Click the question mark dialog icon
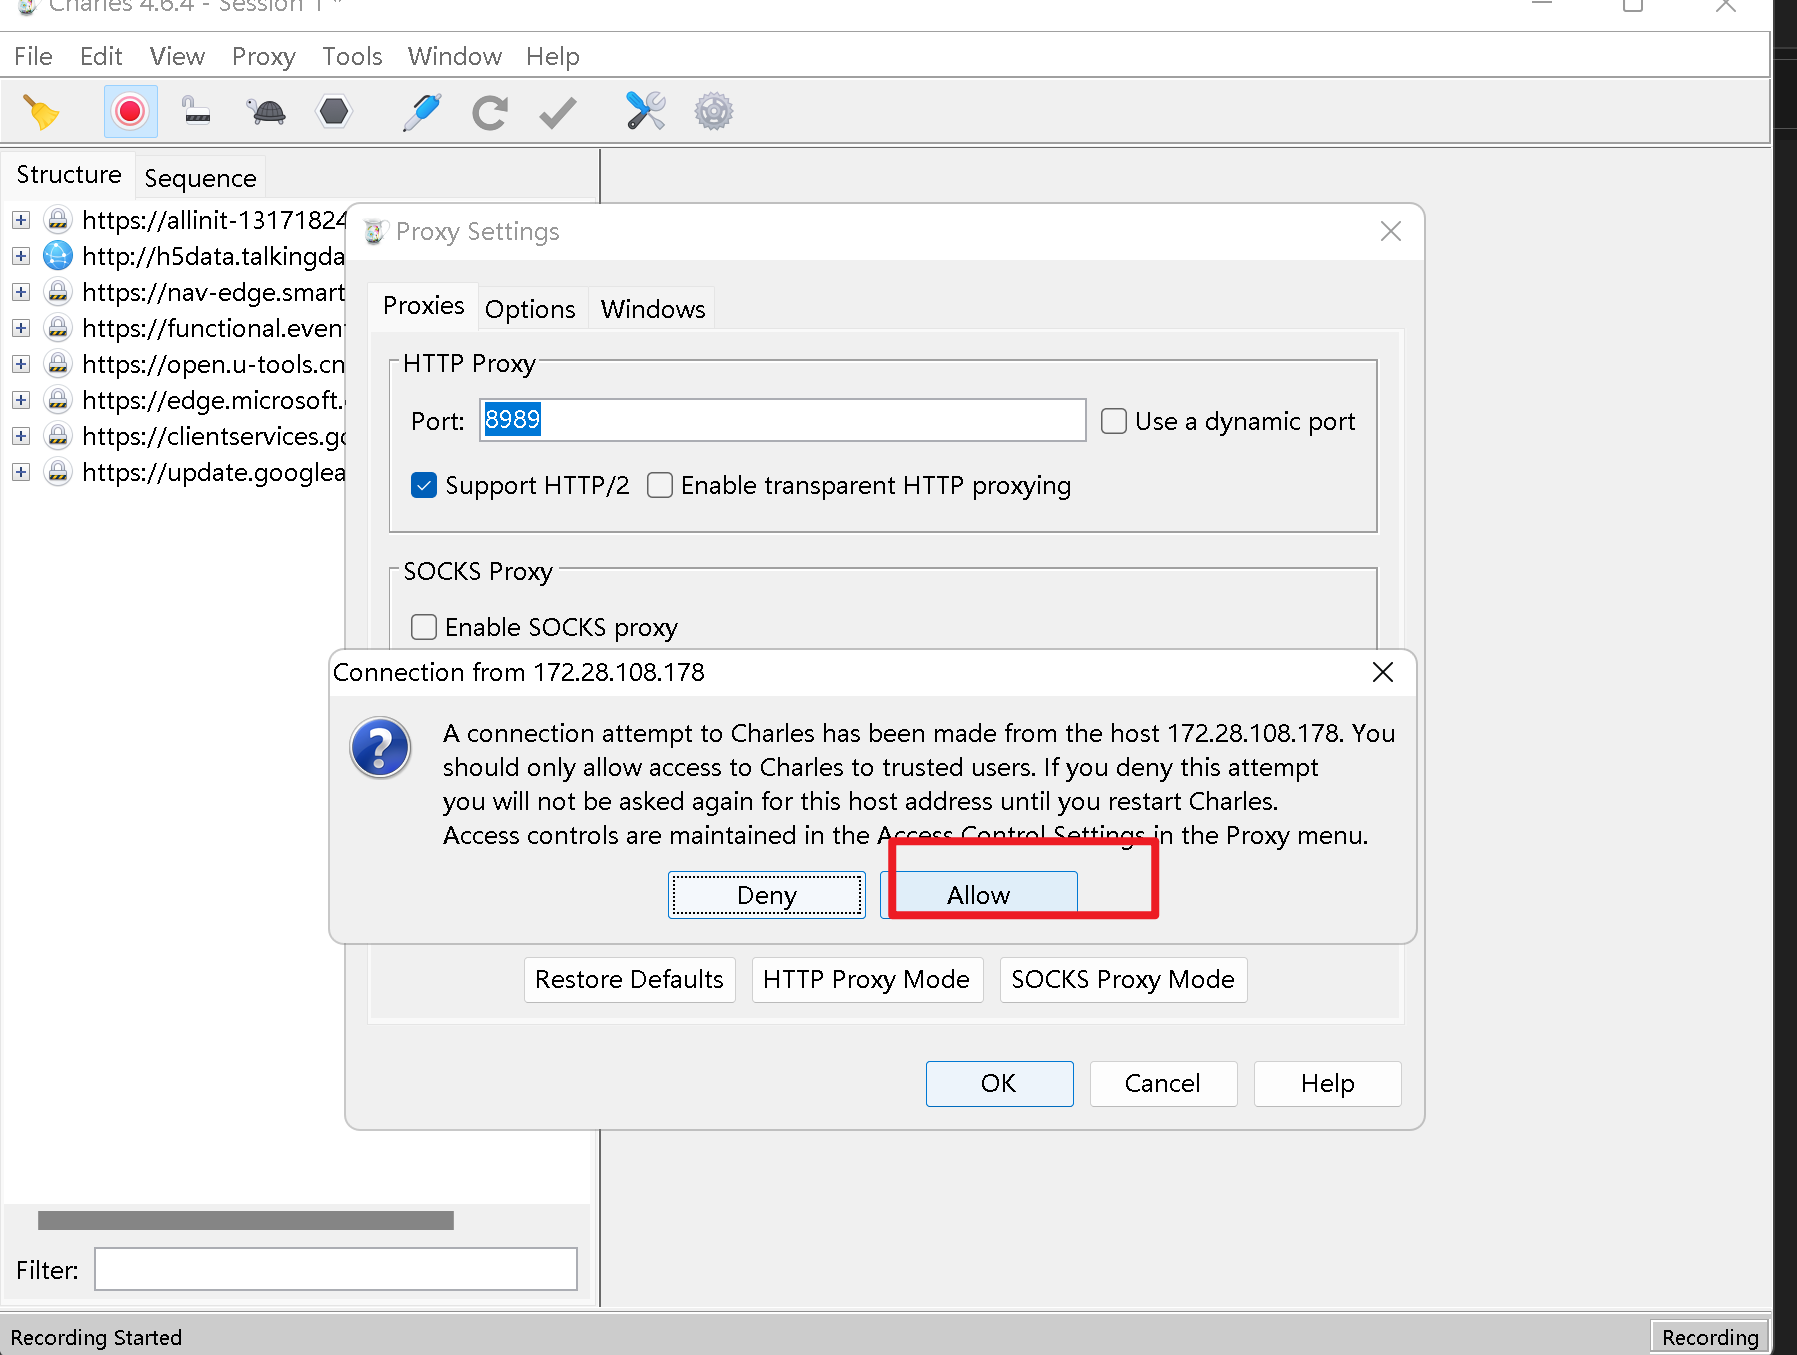Viewport: 1797px width, 1355px height. (380, 747)
